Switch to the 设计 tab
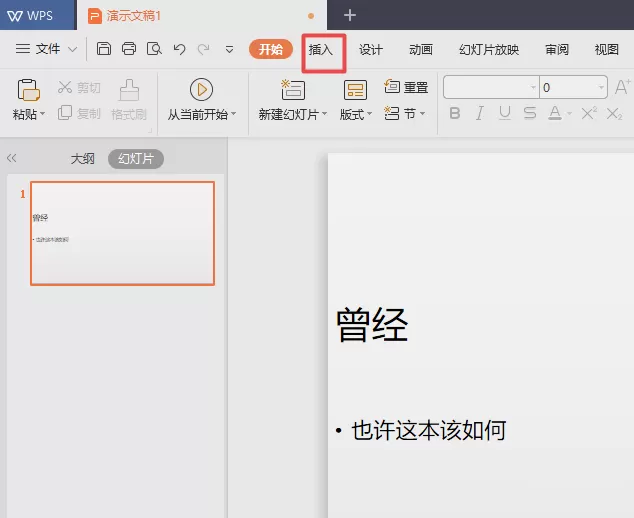Screen dimensions: 634x518 [371, 50]
